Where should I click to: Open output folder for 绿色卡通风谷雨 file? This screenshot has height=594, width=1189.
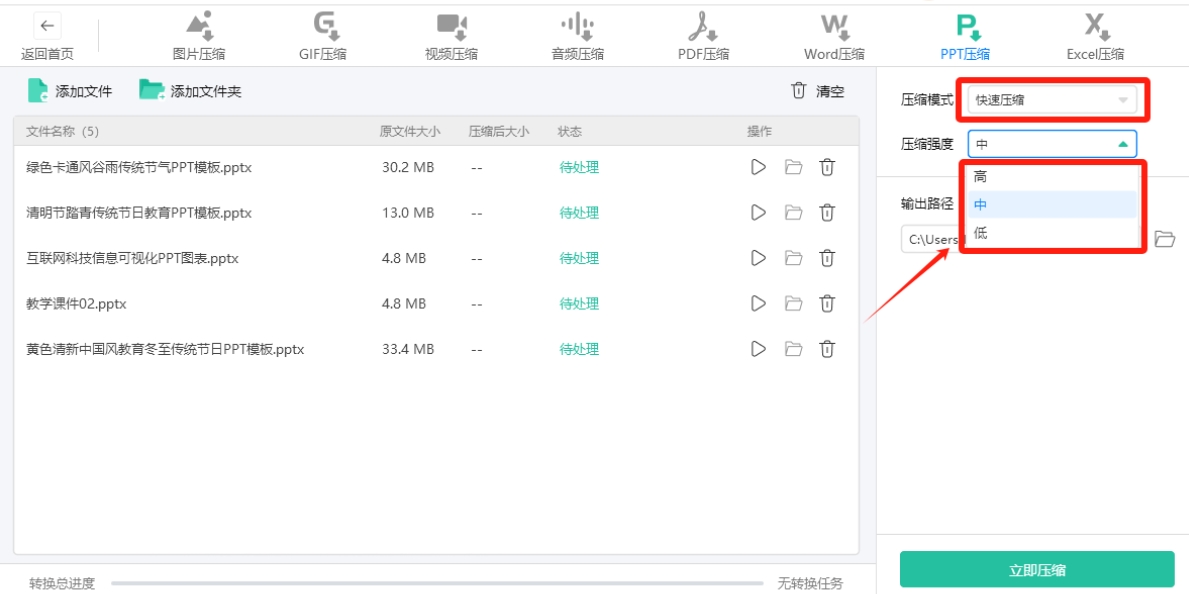click(x=793, y=167)
